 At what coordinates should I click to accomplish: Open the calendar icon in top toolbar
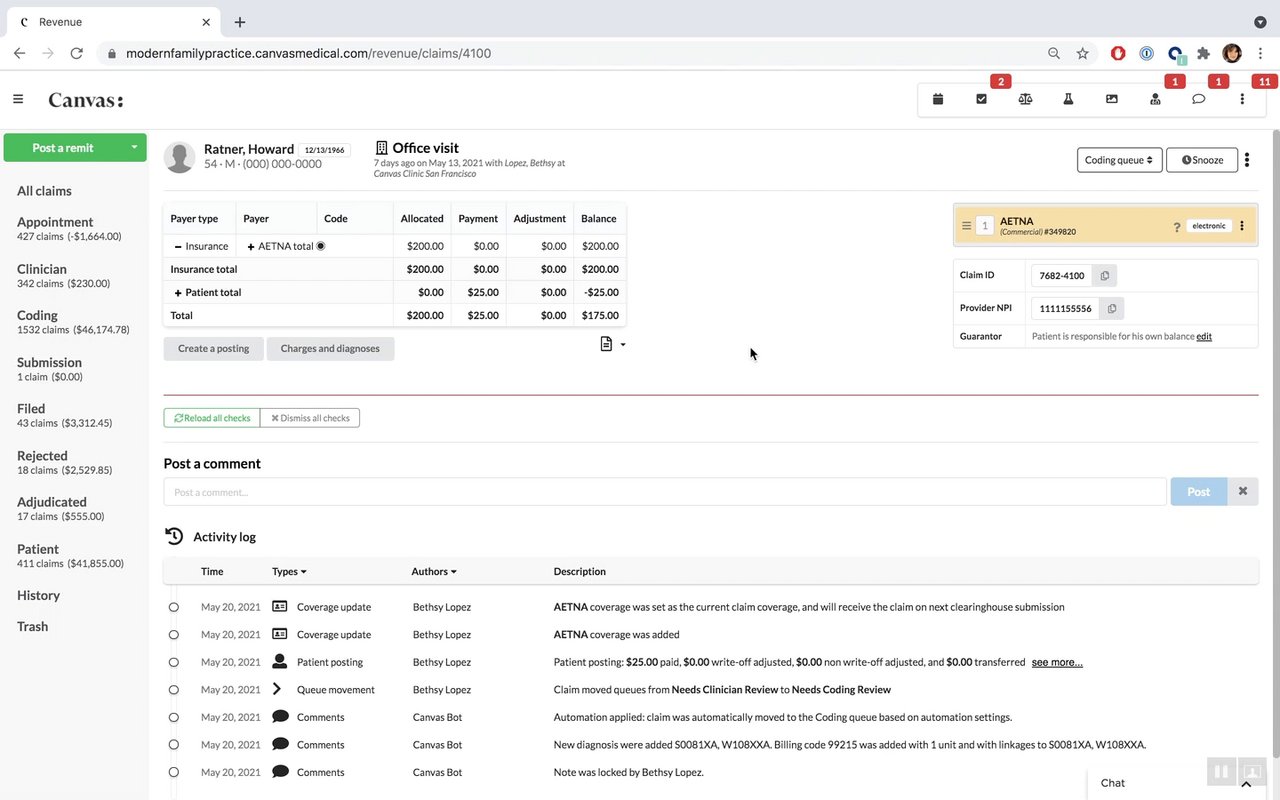coord(938,99)
